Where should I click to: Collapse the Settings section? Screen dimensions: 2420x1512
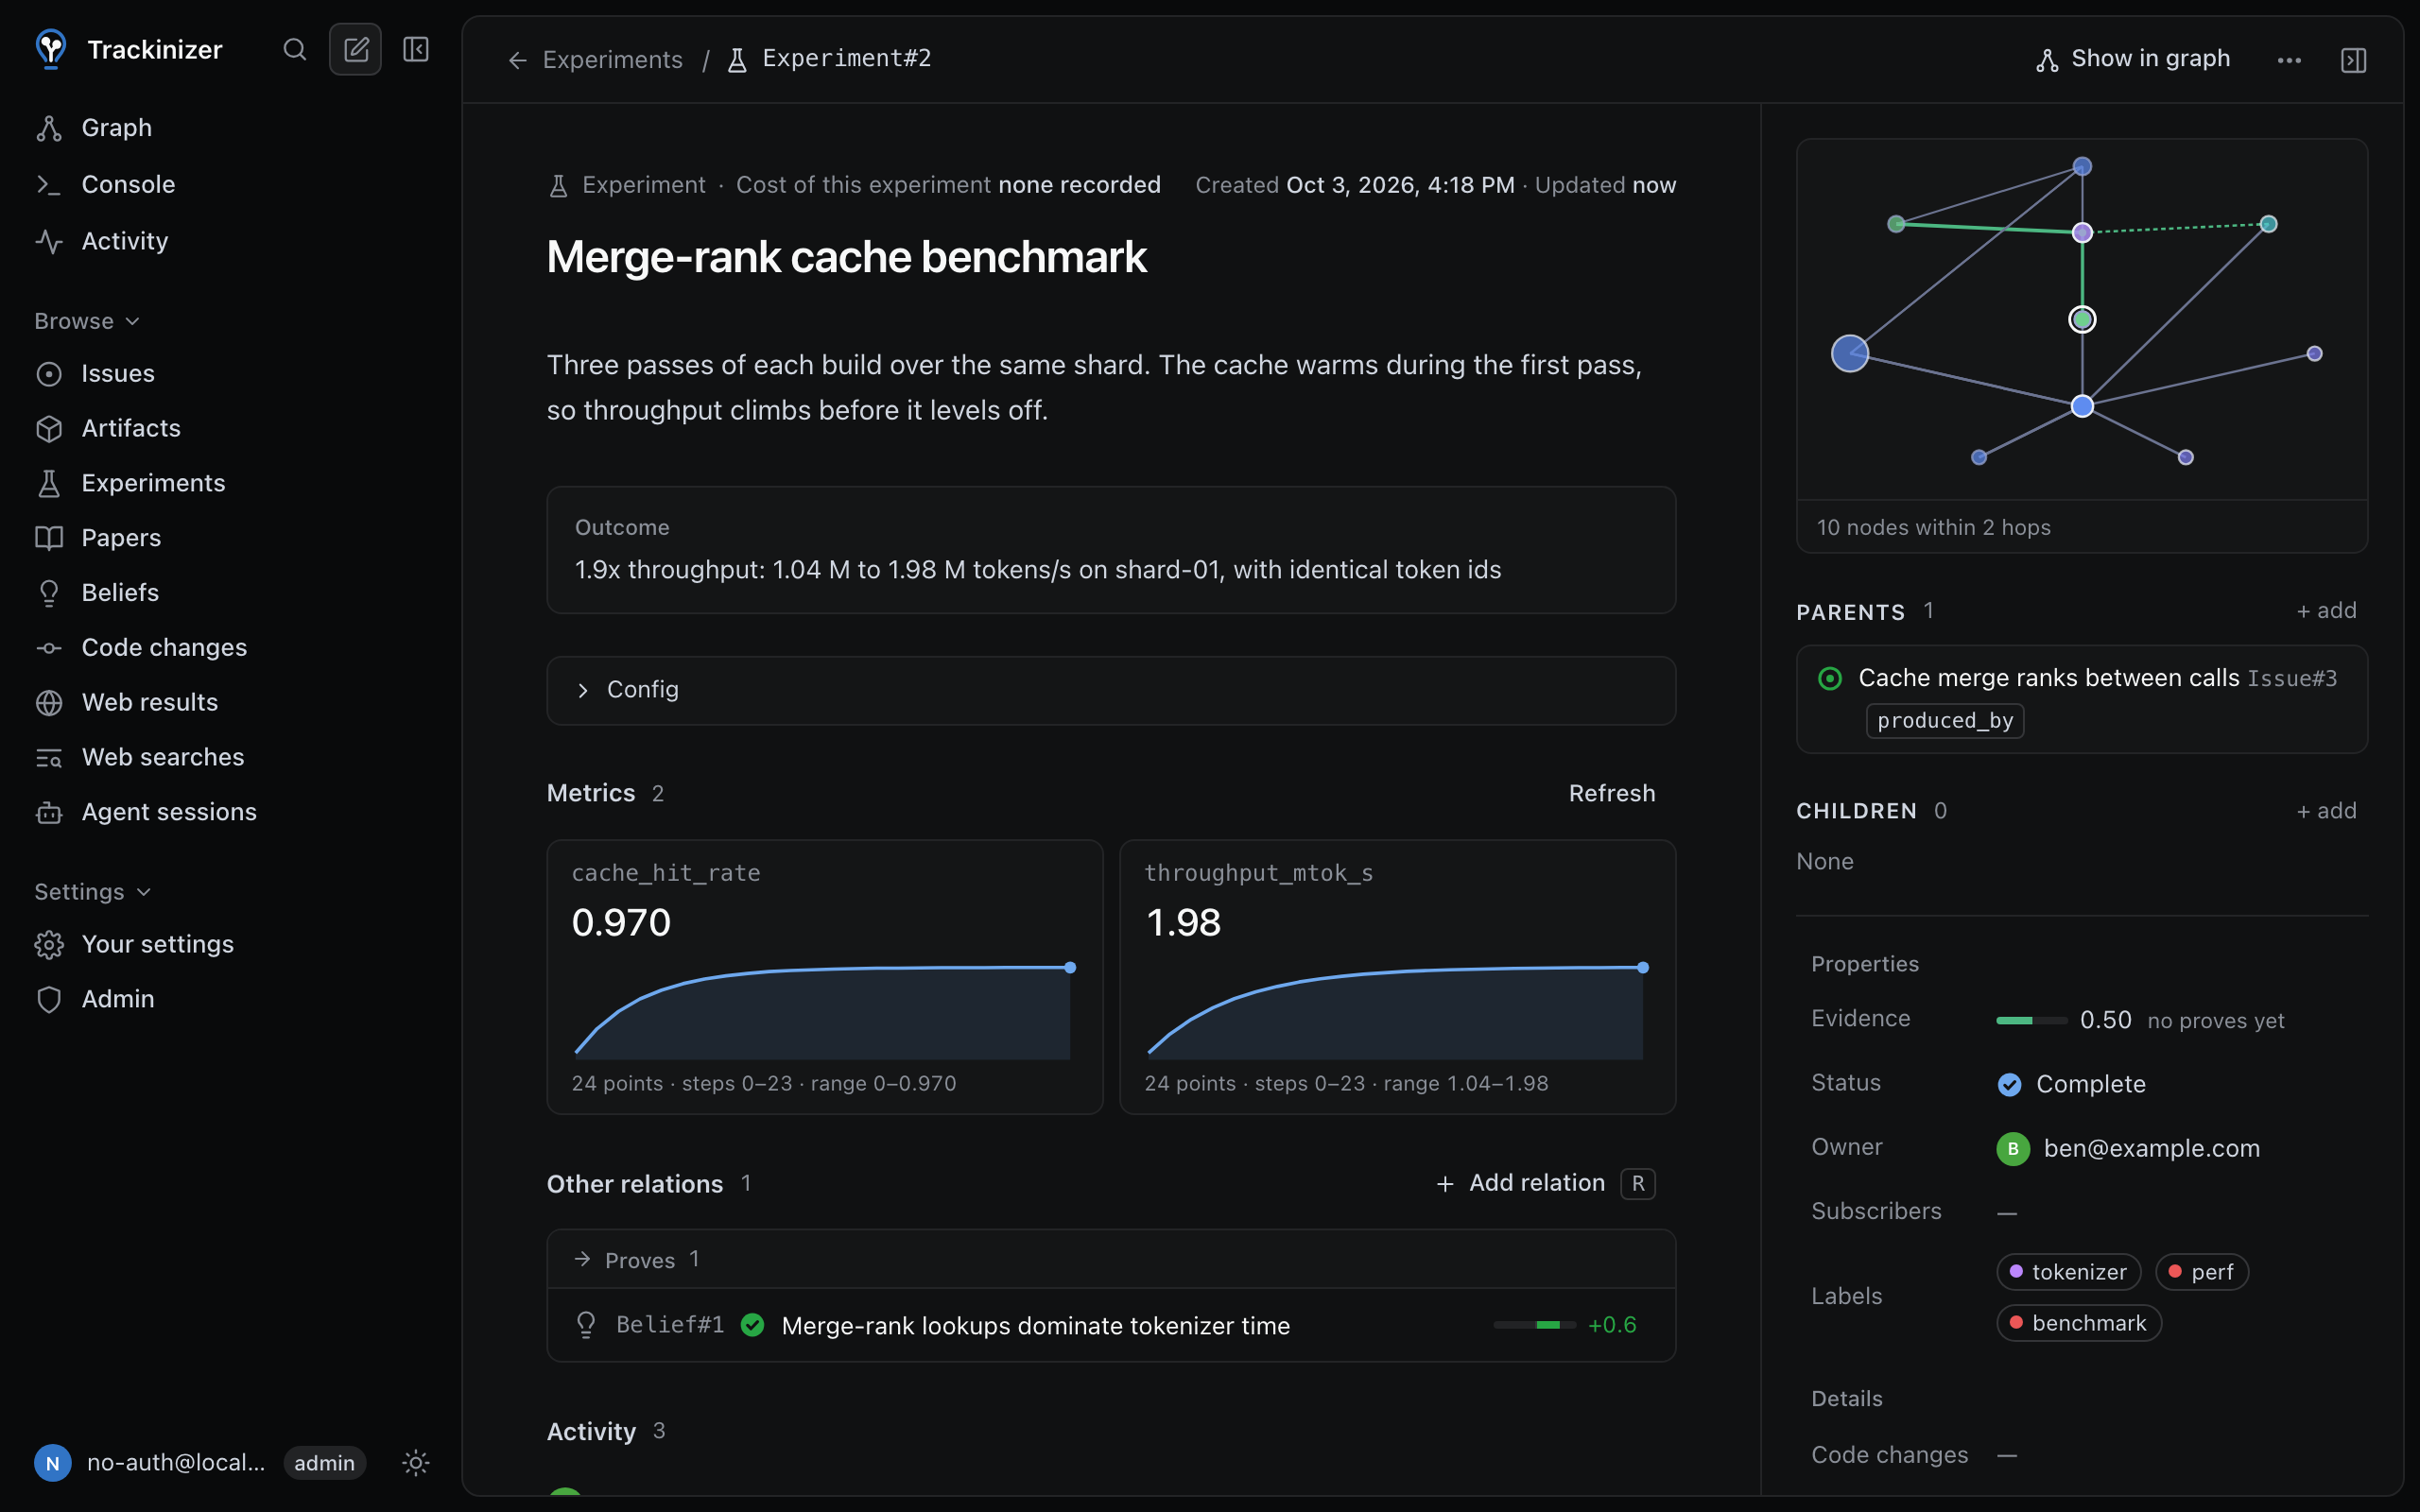(92, 891)
